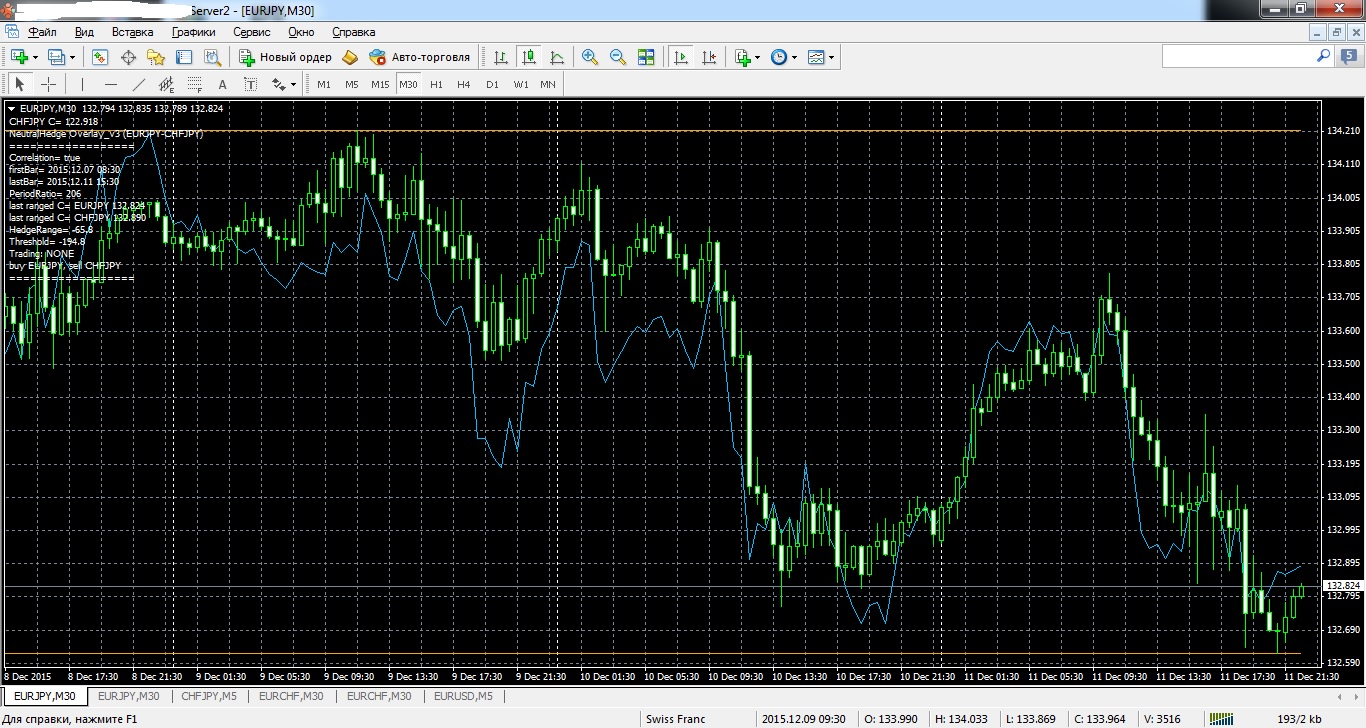Select the Text tool A
1366x728 pixels.
pos(223,84)
